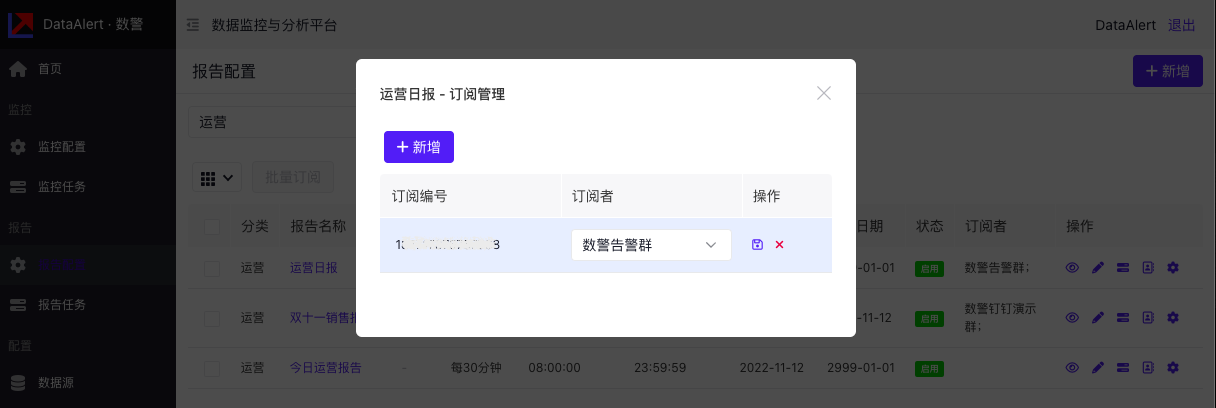1216x408 pixels.
Task: Delete subscription row with red X icon
Action: point(779,244)
